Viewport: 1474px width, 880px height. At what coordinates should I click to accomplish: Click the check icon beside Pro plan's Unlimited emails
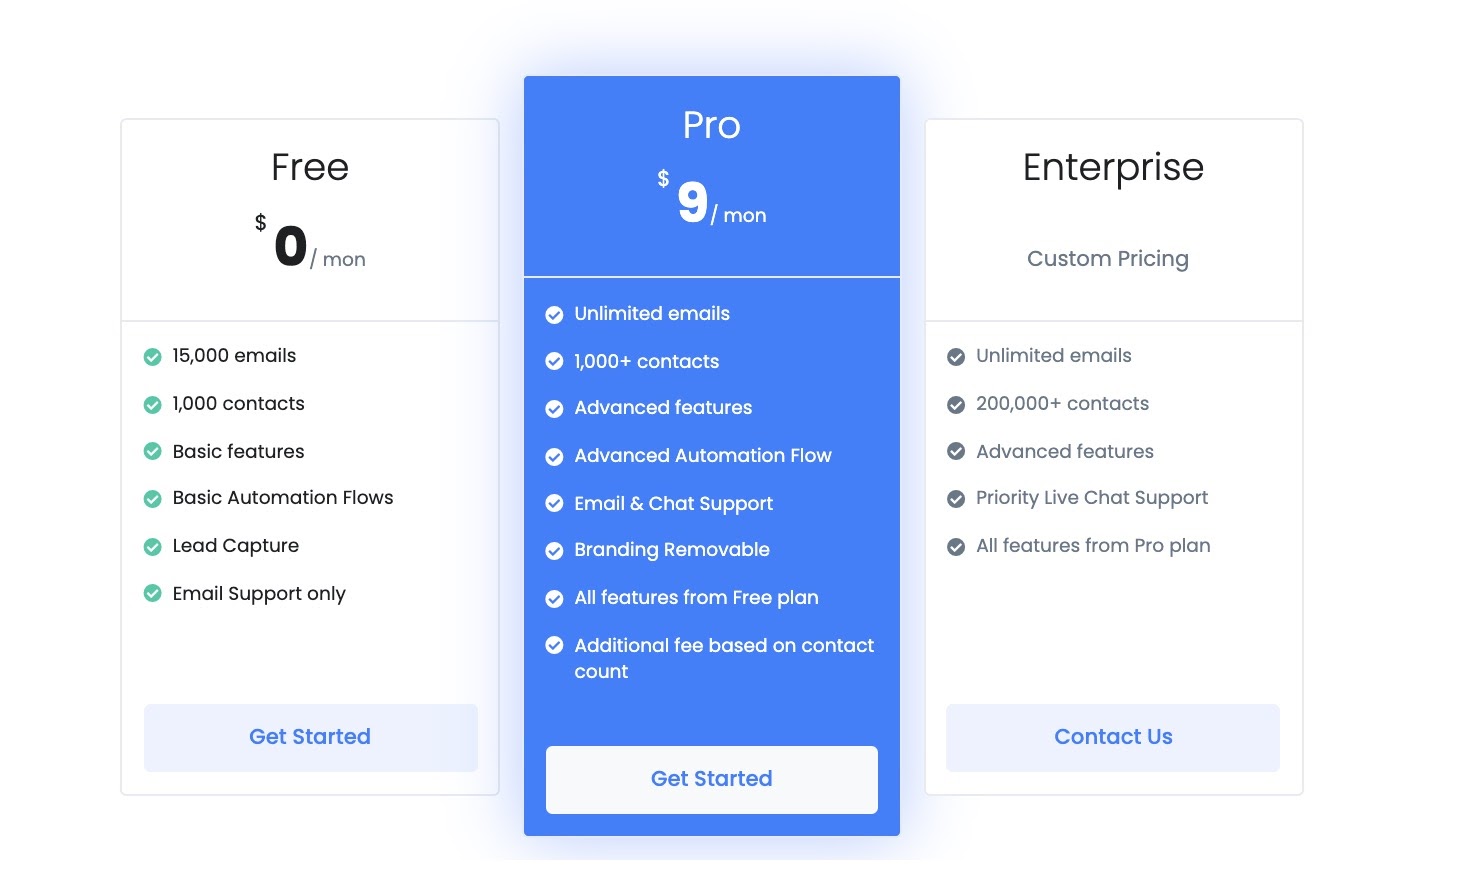(554, 315)
